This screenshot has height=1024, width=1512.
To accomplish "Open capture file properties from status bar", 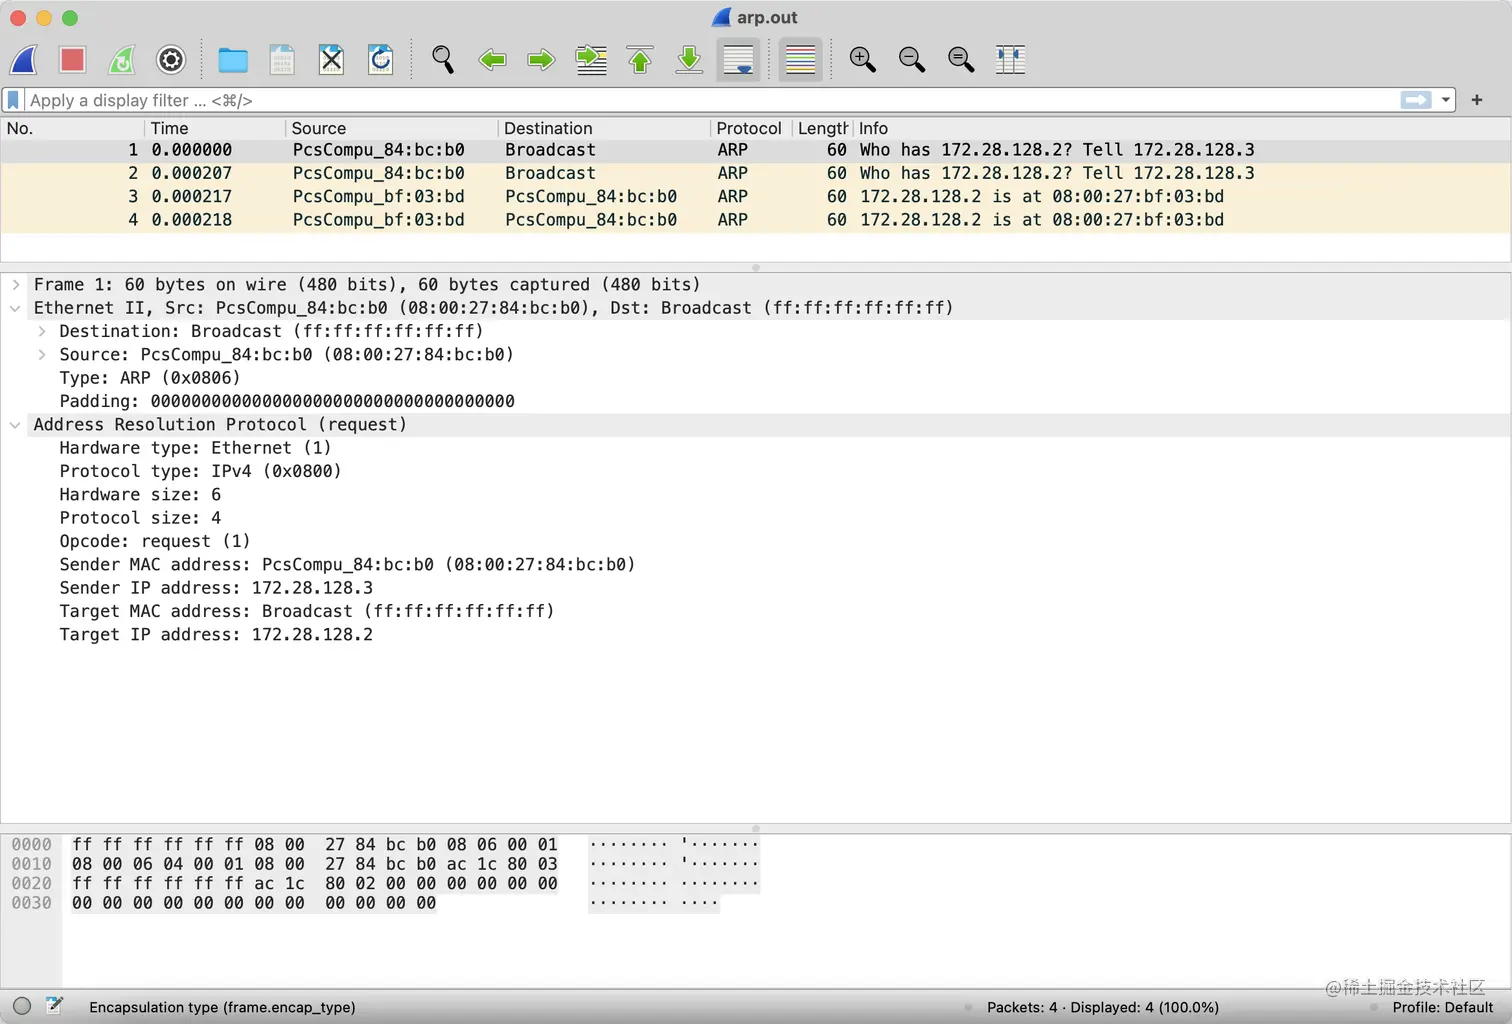I will point(54,1006).
